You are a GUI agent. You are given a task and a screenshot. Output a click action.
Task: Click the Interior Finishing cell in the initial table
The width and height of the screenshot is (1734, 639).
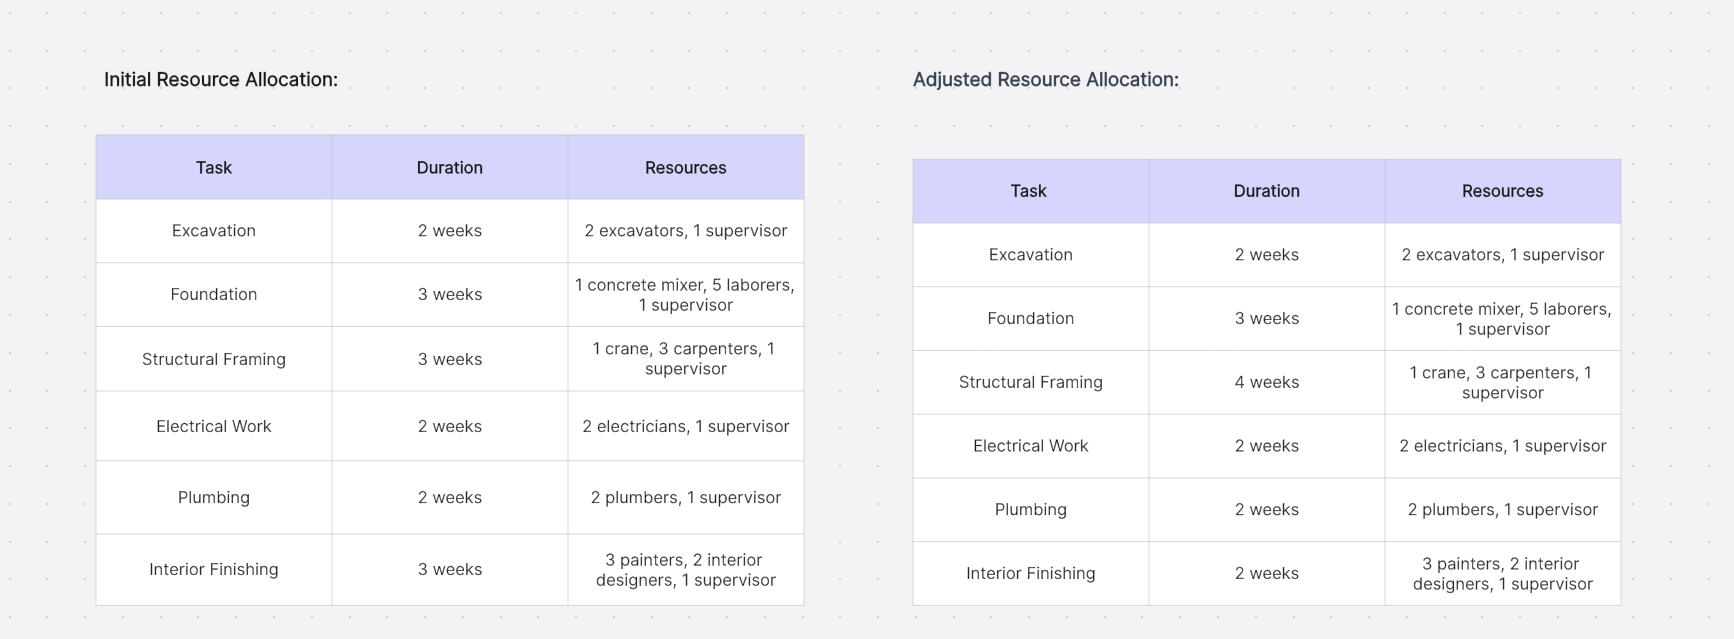[x=214, y=569]
